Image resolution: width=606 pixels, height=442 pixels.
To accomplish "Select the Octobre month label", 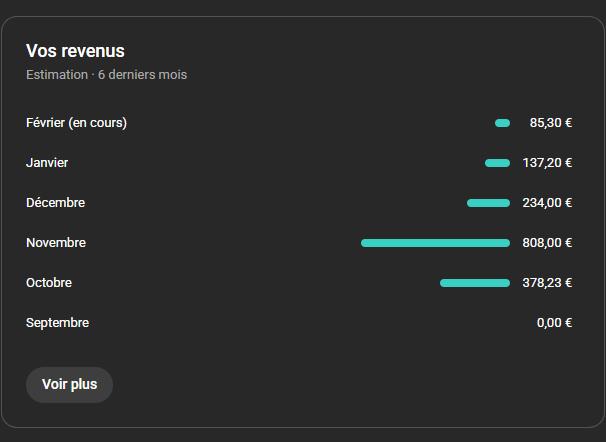I will click(49, 283).
